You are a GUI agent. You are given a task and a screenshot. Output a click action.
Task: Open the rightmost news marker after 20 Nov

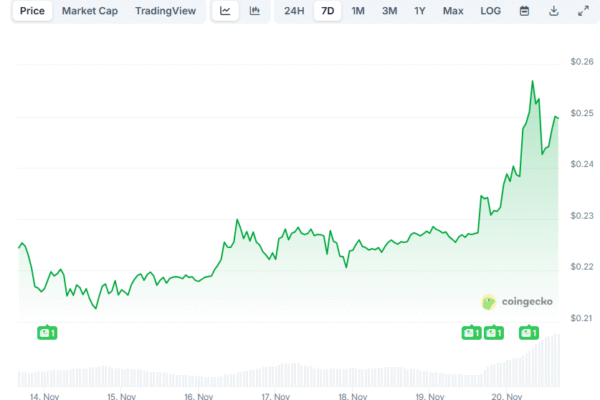coord(528,332)
